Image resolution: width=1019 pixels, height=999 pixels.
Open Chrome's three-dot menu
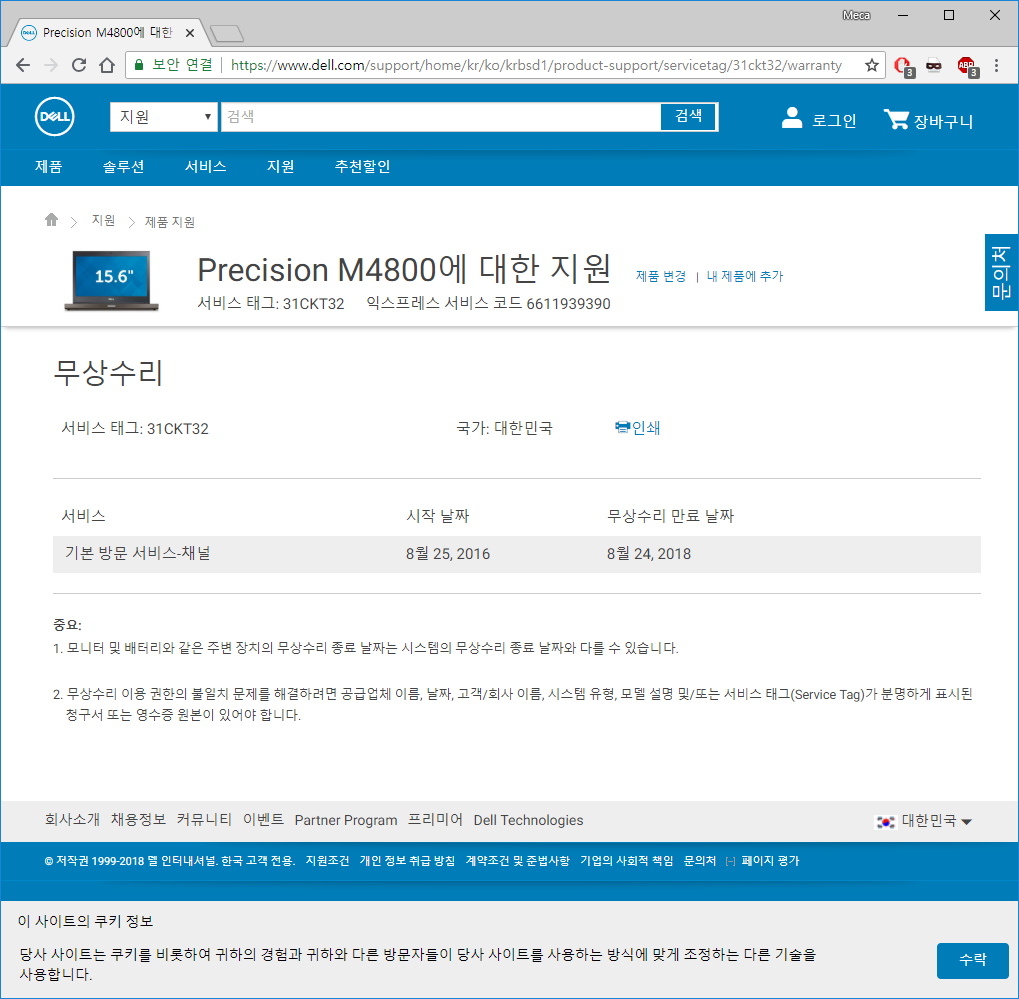click(996, 65)
